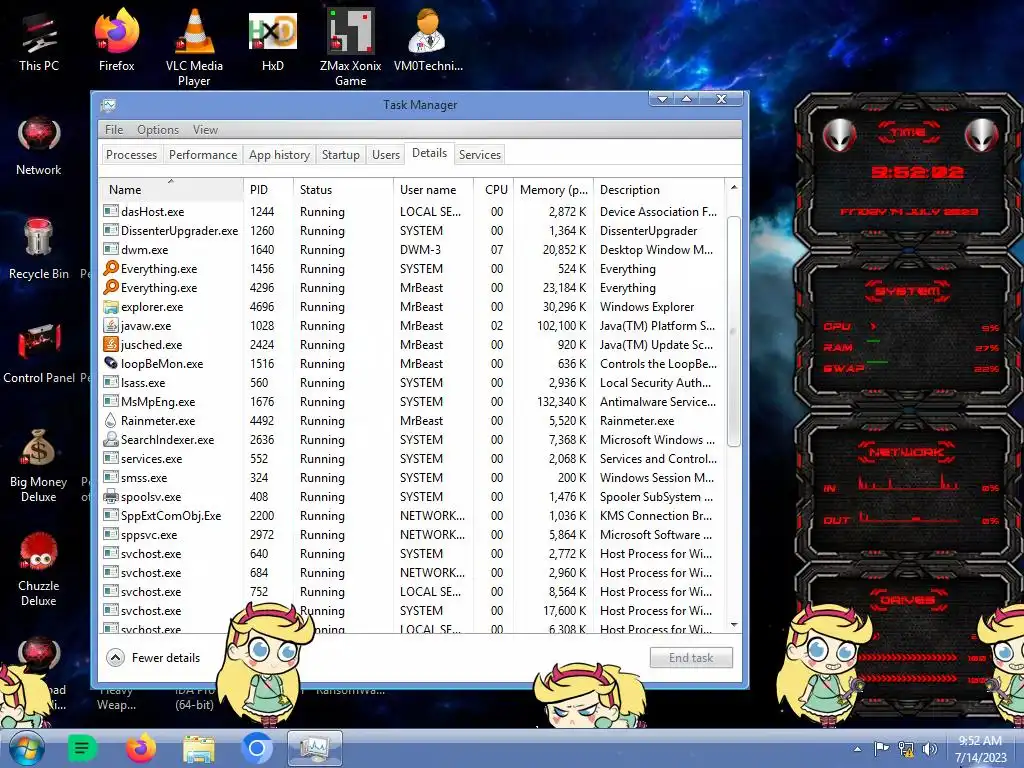Select the dasHost.exe process row

click(x=411, y=212)
